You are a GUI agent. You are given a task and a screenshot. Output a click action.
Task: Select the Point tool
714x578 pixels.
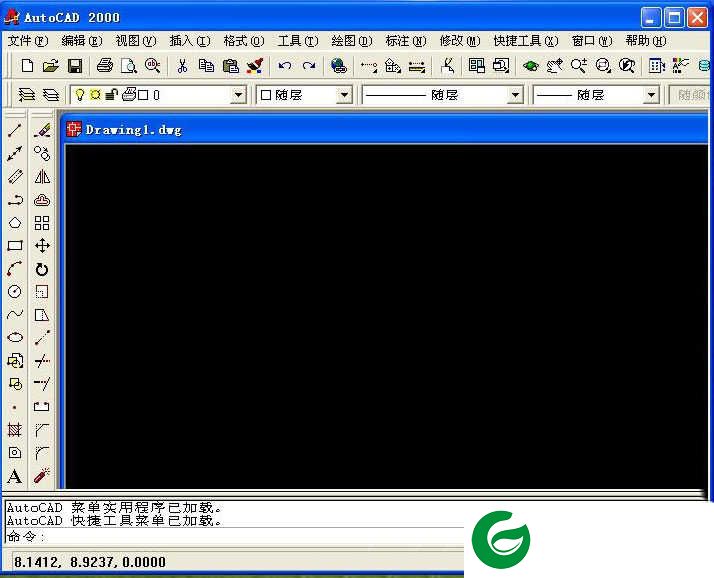[x=15, y=407]
